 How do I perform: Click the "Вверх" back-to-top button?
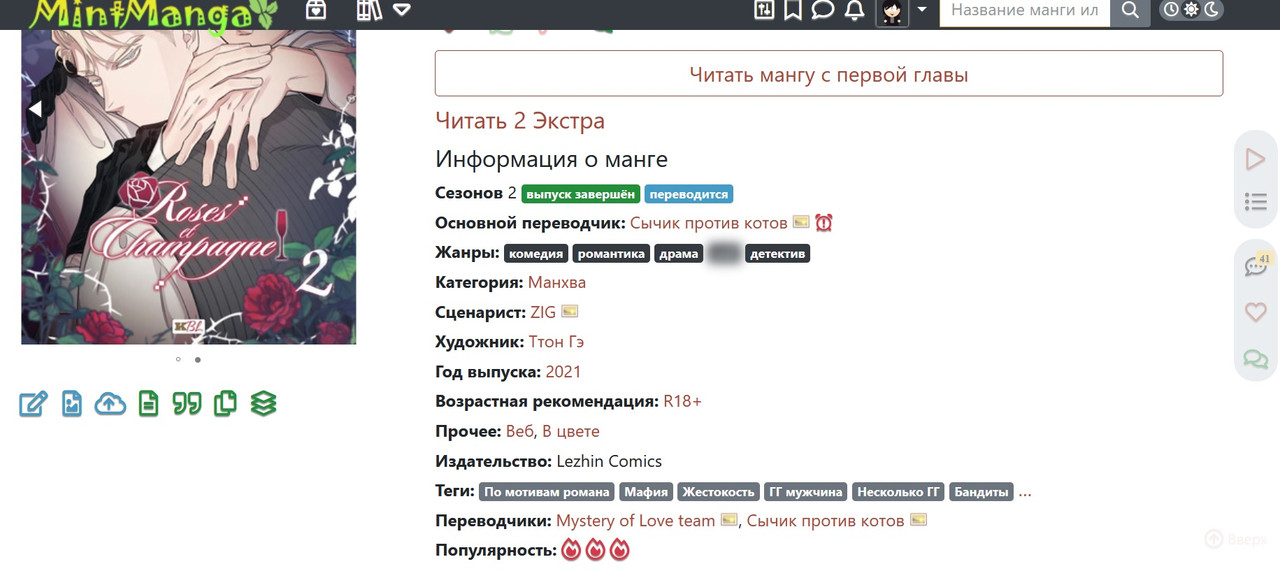pos(1236,539)
